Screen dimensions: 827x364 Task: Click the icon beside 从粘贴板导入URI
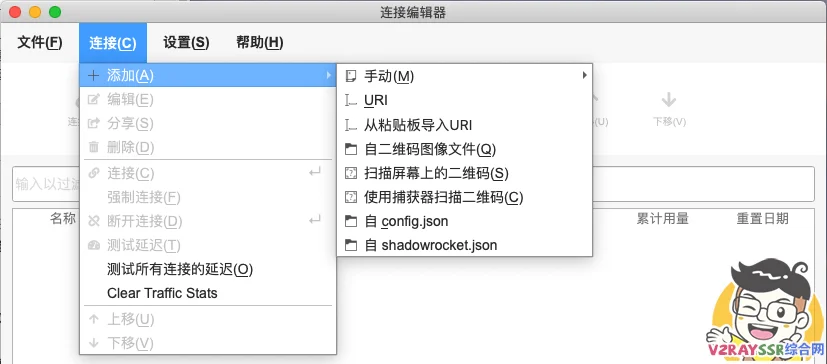click(x=350, y=125)
